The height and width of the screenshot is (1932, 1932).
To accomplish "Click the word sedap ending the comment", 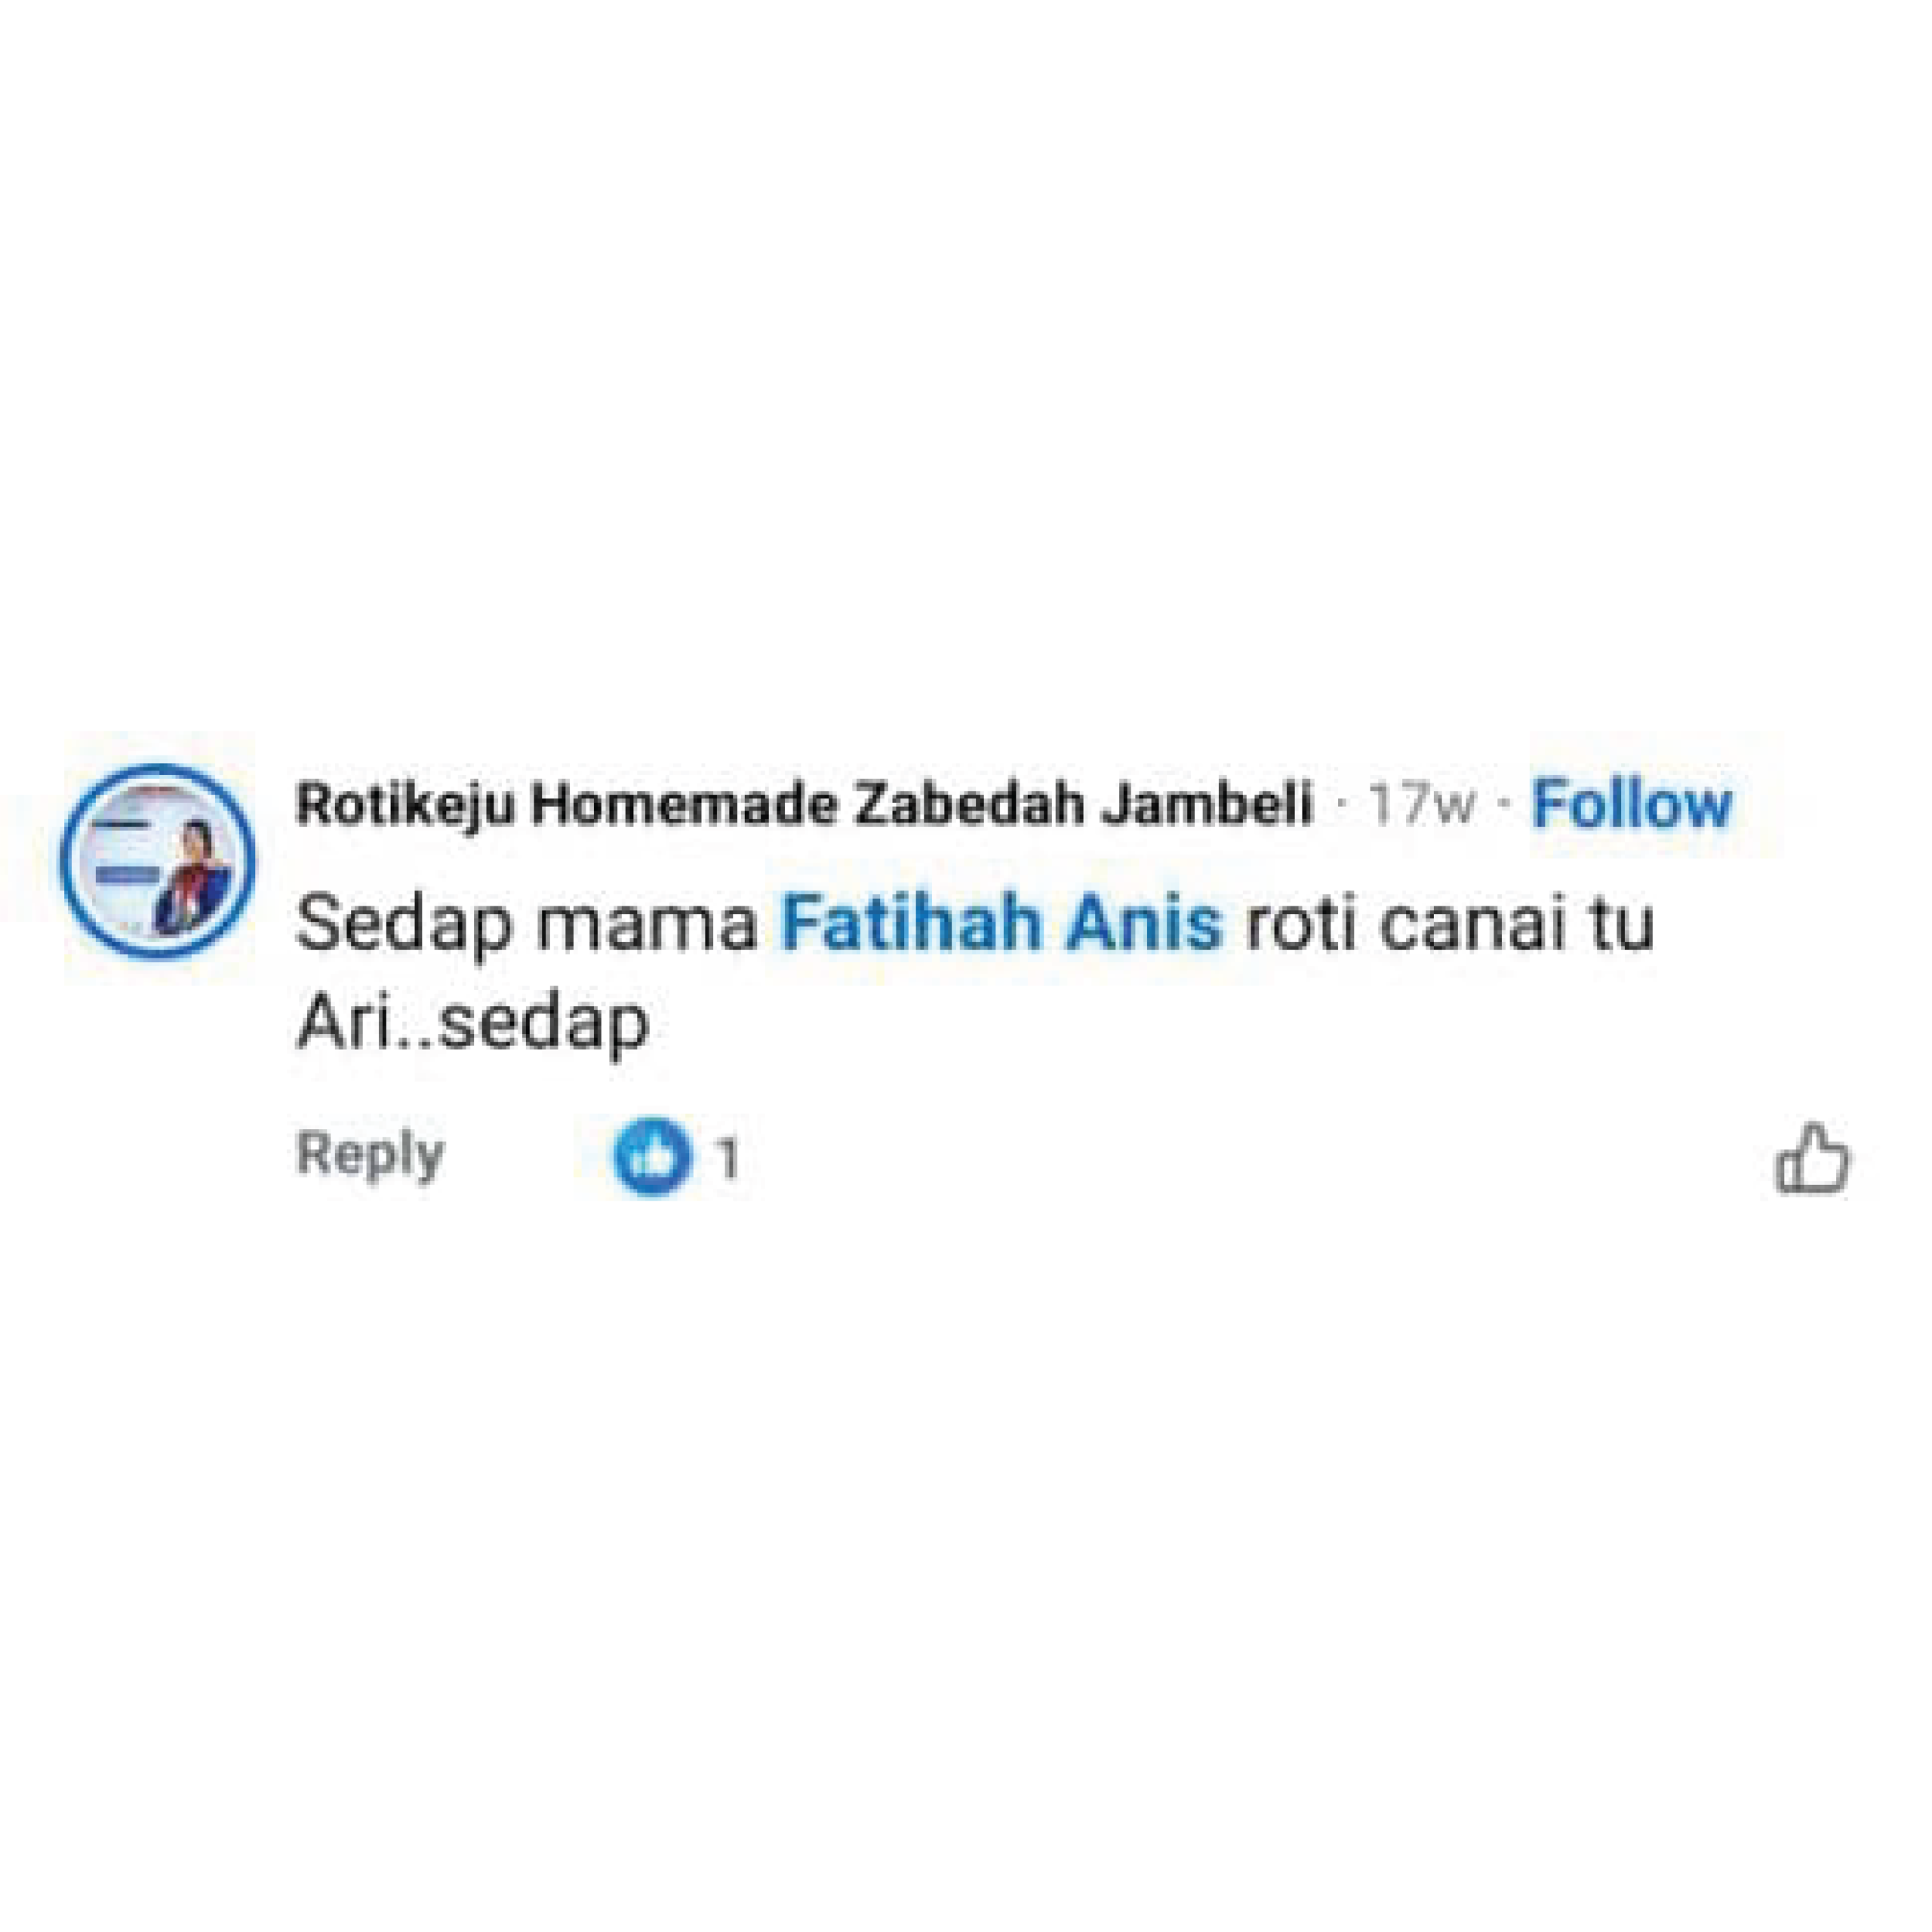I will coord(544,1025).
